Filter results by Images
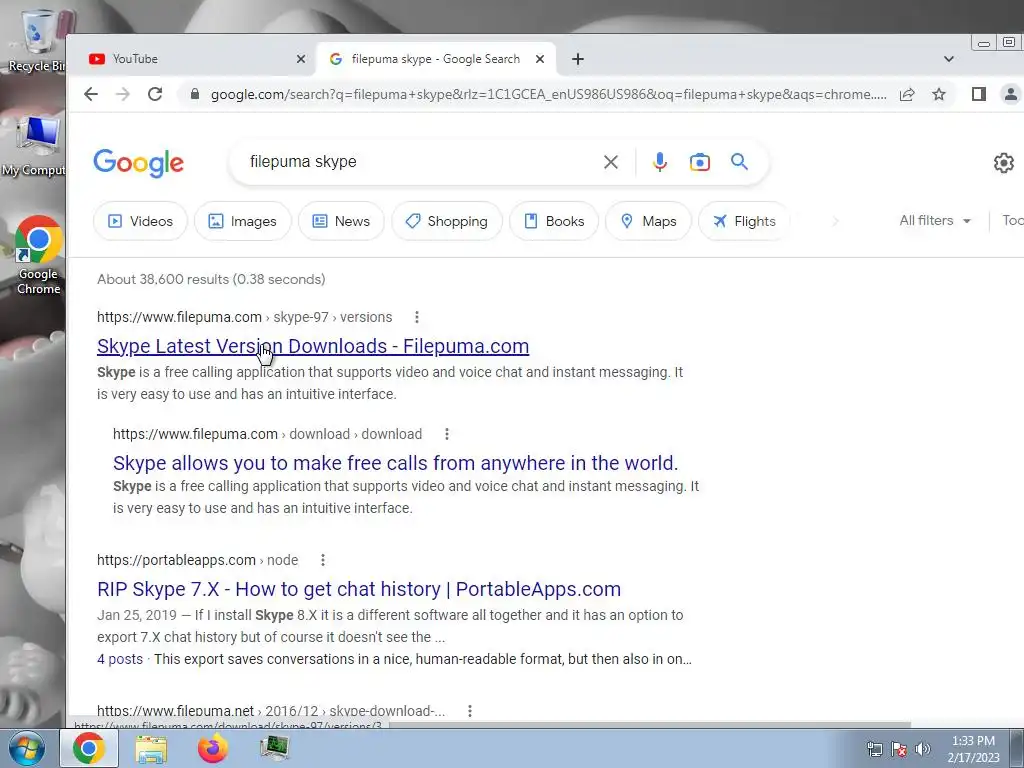Image resolution: width=1024 pixels, height=768 pixels. pos(242,221)
